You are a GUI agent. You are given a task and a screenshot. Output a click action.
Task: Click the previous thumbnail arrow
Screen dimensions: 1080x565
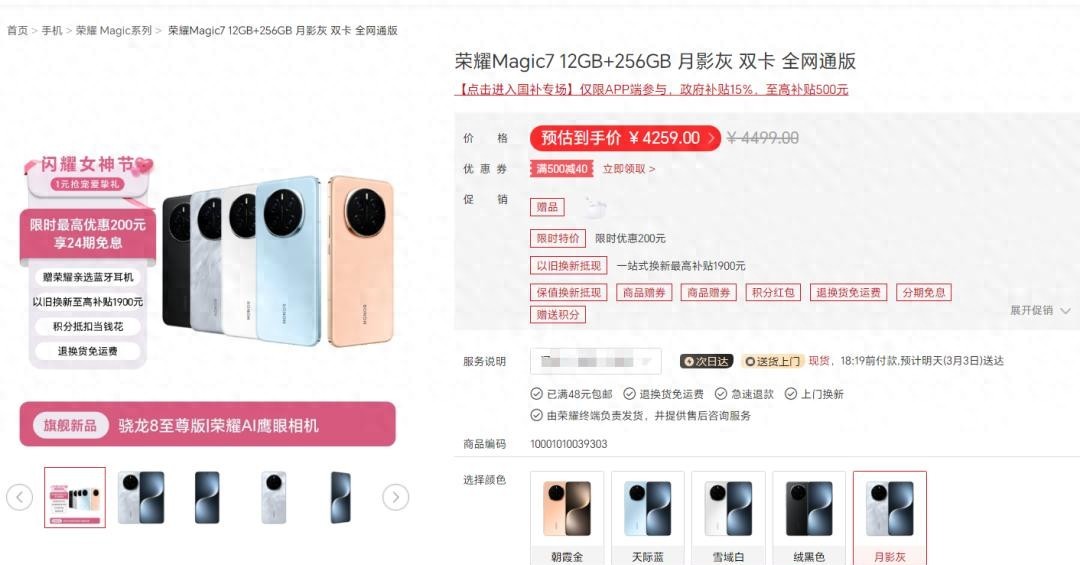pos(19,497)
